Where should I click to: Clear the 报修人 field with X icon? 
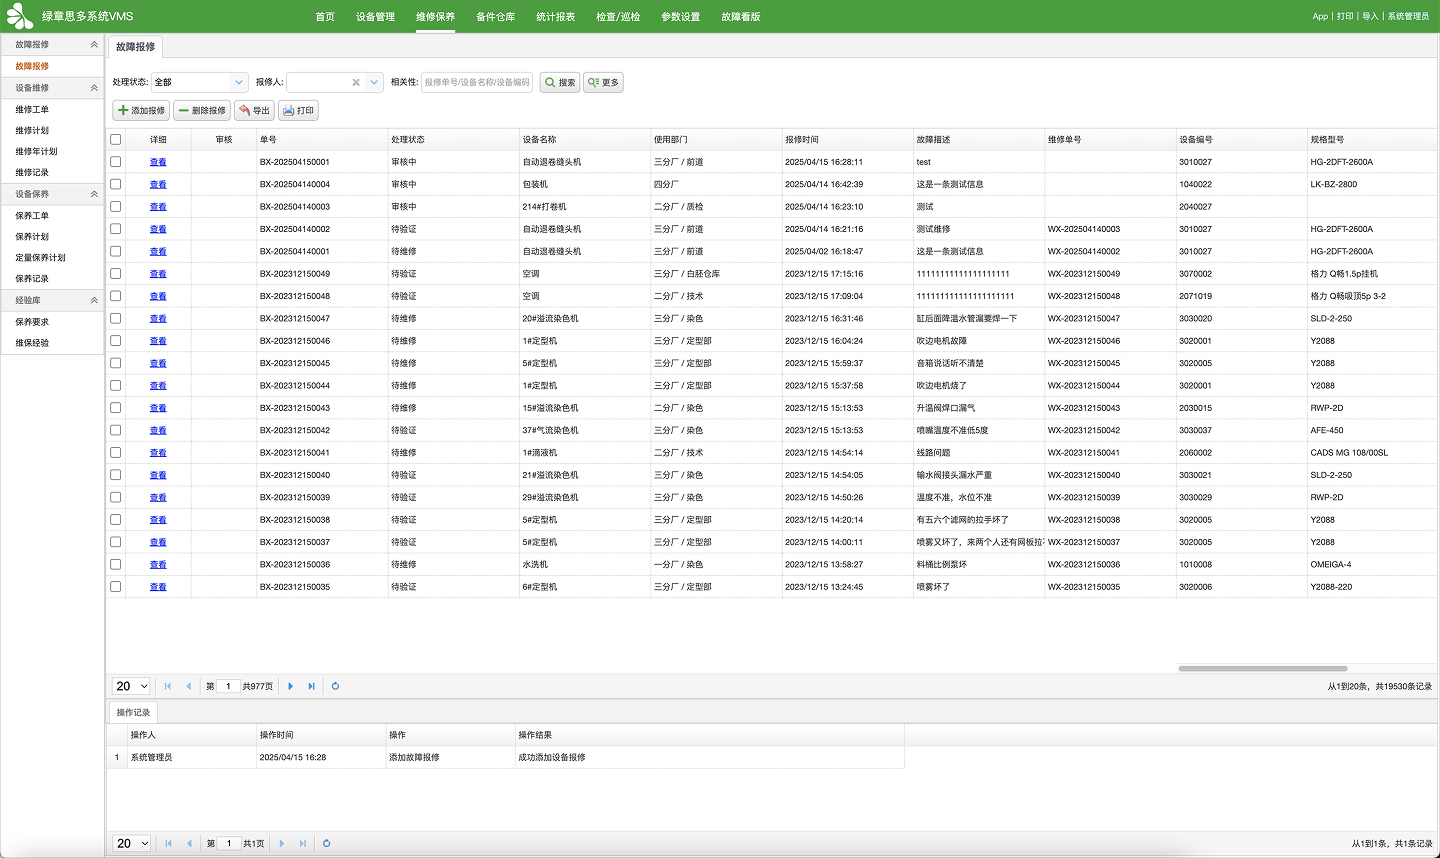[x=356, y=82]
